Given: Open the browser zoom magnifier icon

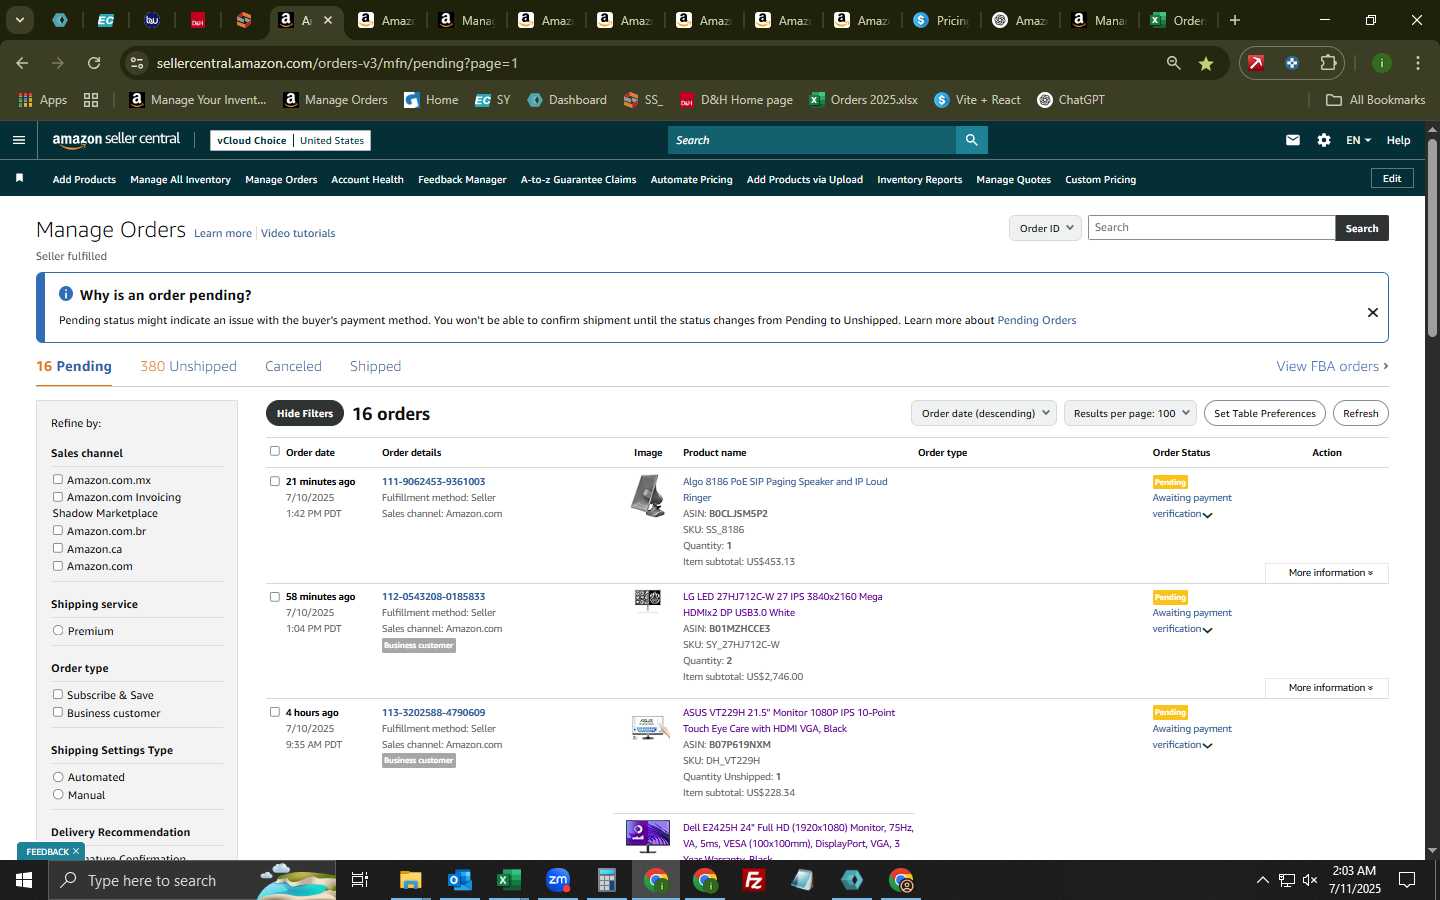Looking at the screenshot, I should [x=1173, y=63].
